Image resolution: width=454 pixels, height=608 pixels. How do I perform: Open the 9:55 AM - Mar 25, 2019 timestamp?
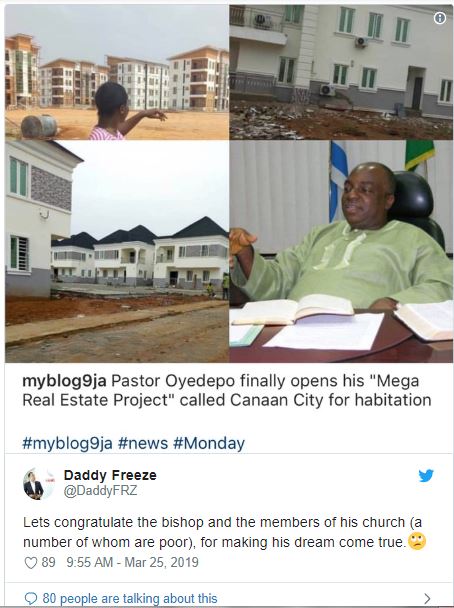(132, 562)
